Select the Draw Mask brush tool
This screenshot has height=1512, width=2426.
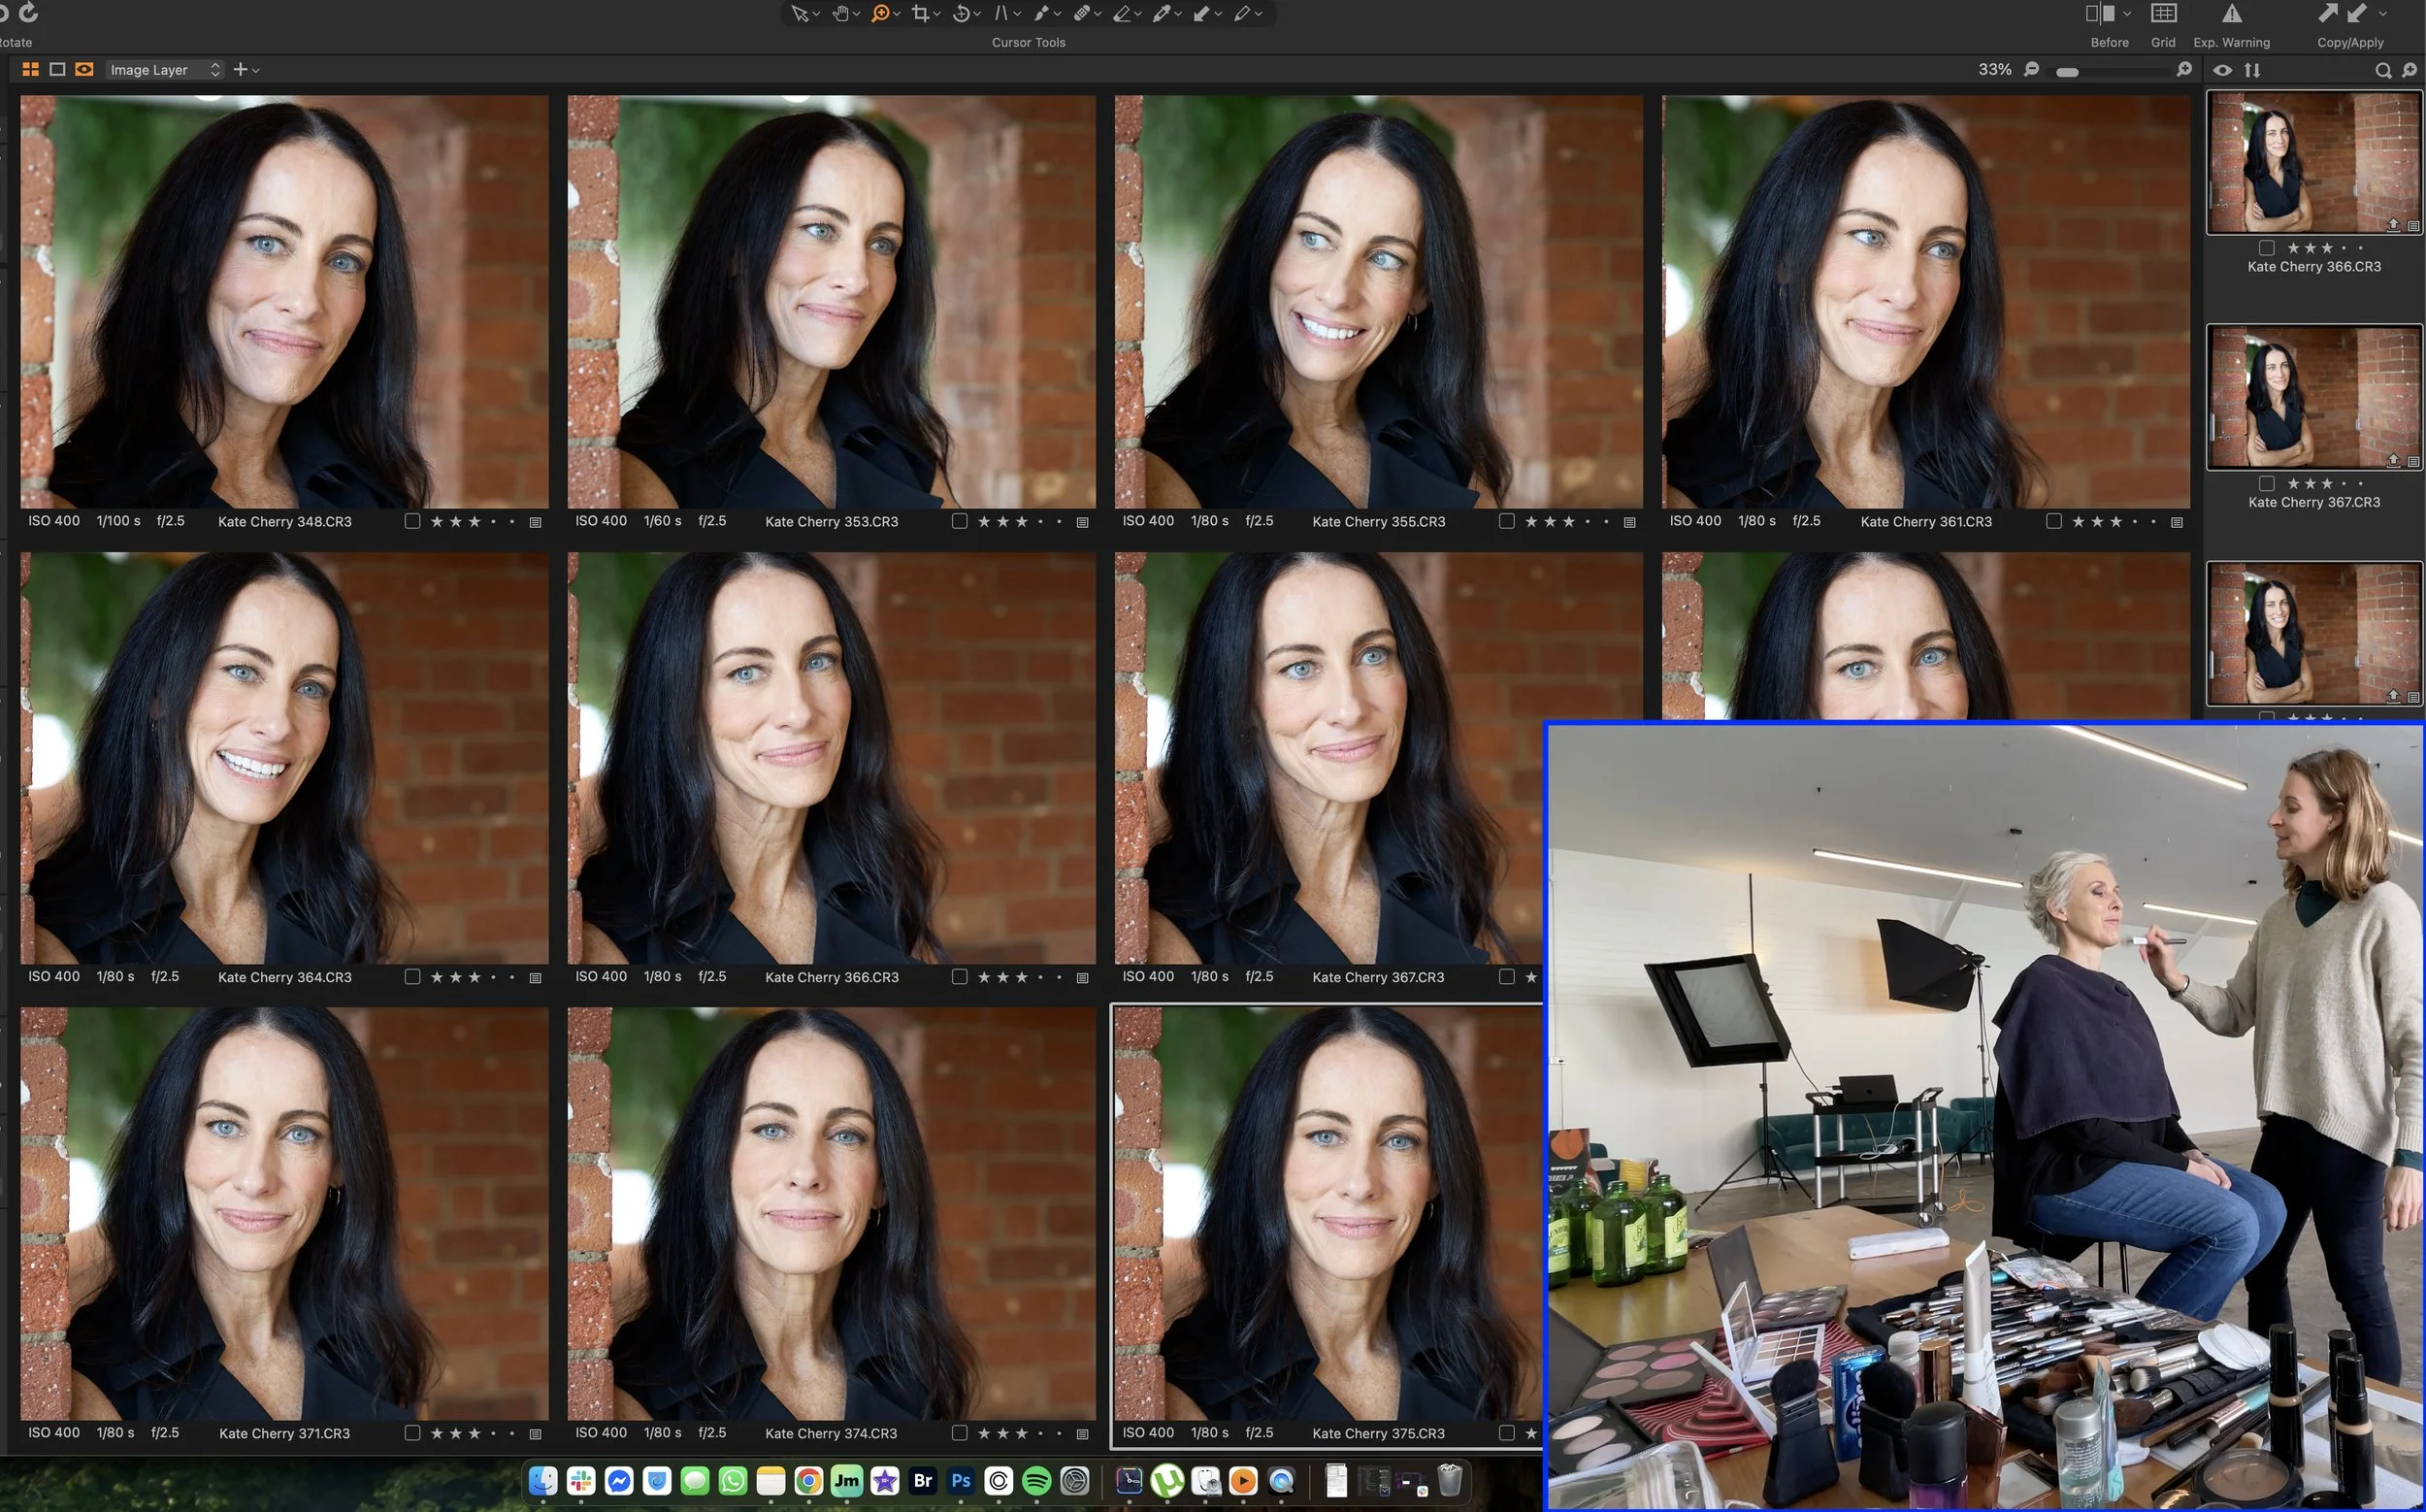[x=1041, y=13]
